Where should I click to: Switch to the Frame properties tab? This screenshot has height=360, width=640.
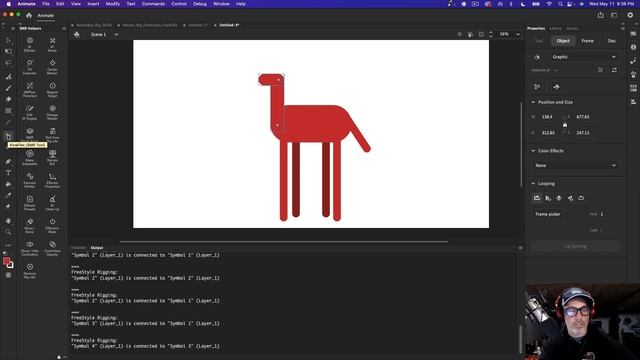[x=587, y=41]
